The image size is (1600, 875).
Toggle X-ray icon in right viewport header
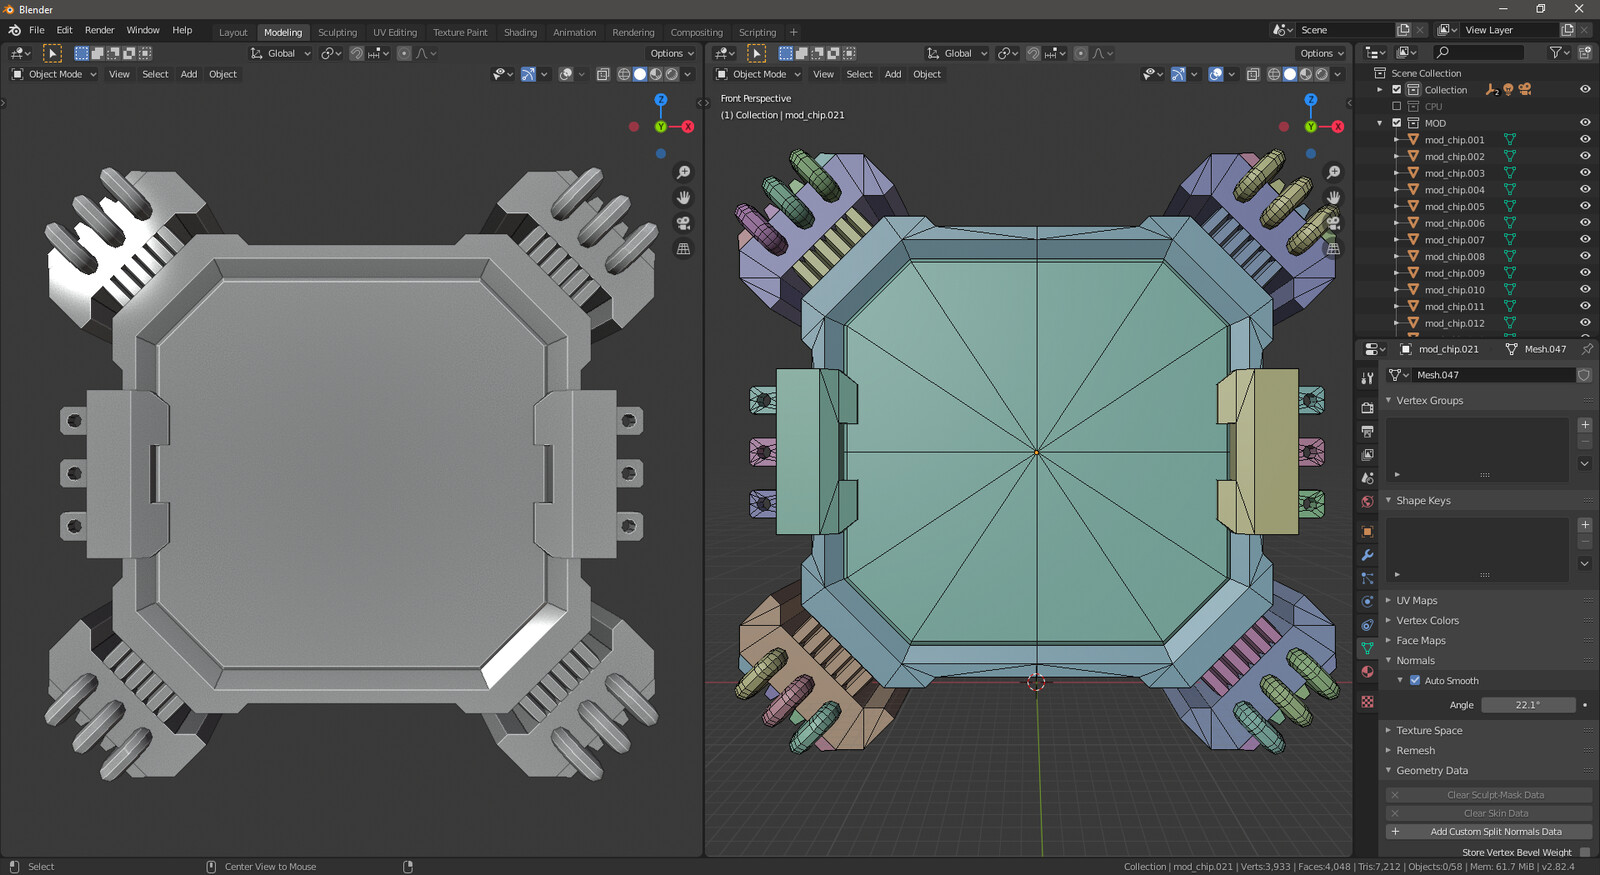click(1252, 74)
